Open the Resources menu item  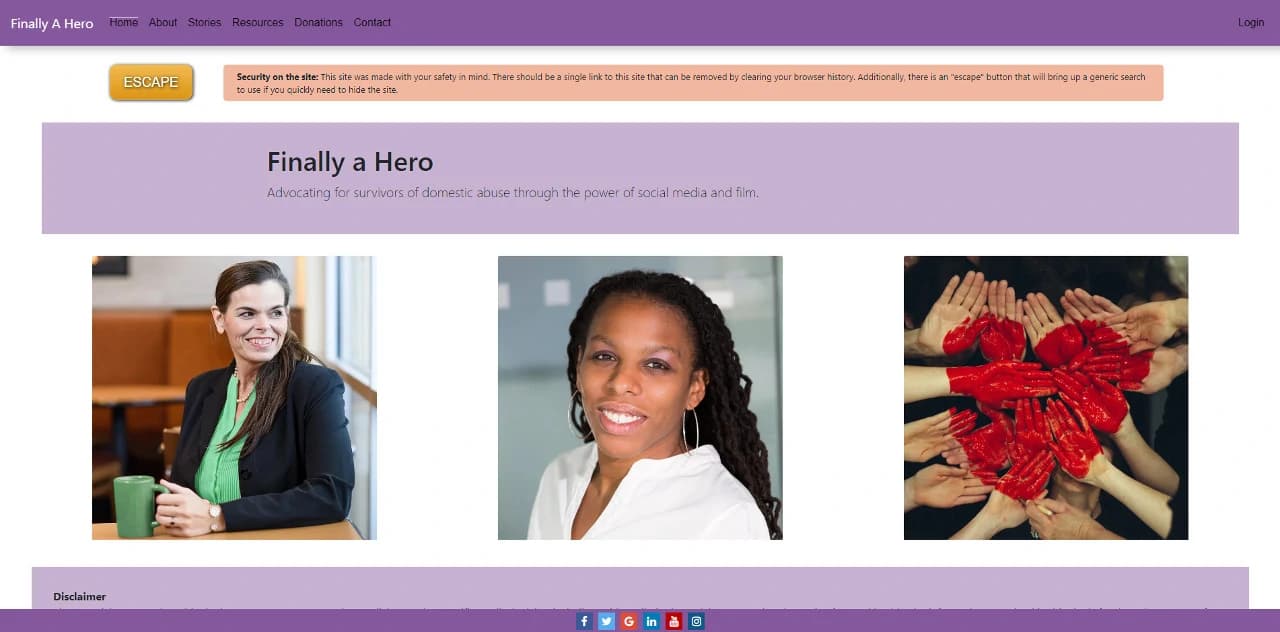257,22
